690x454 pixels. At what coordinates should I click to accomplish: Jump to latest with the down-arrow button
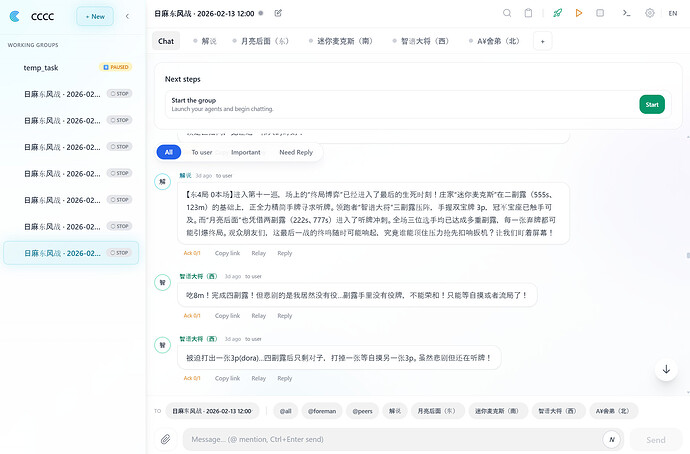[x=666, y=369]
